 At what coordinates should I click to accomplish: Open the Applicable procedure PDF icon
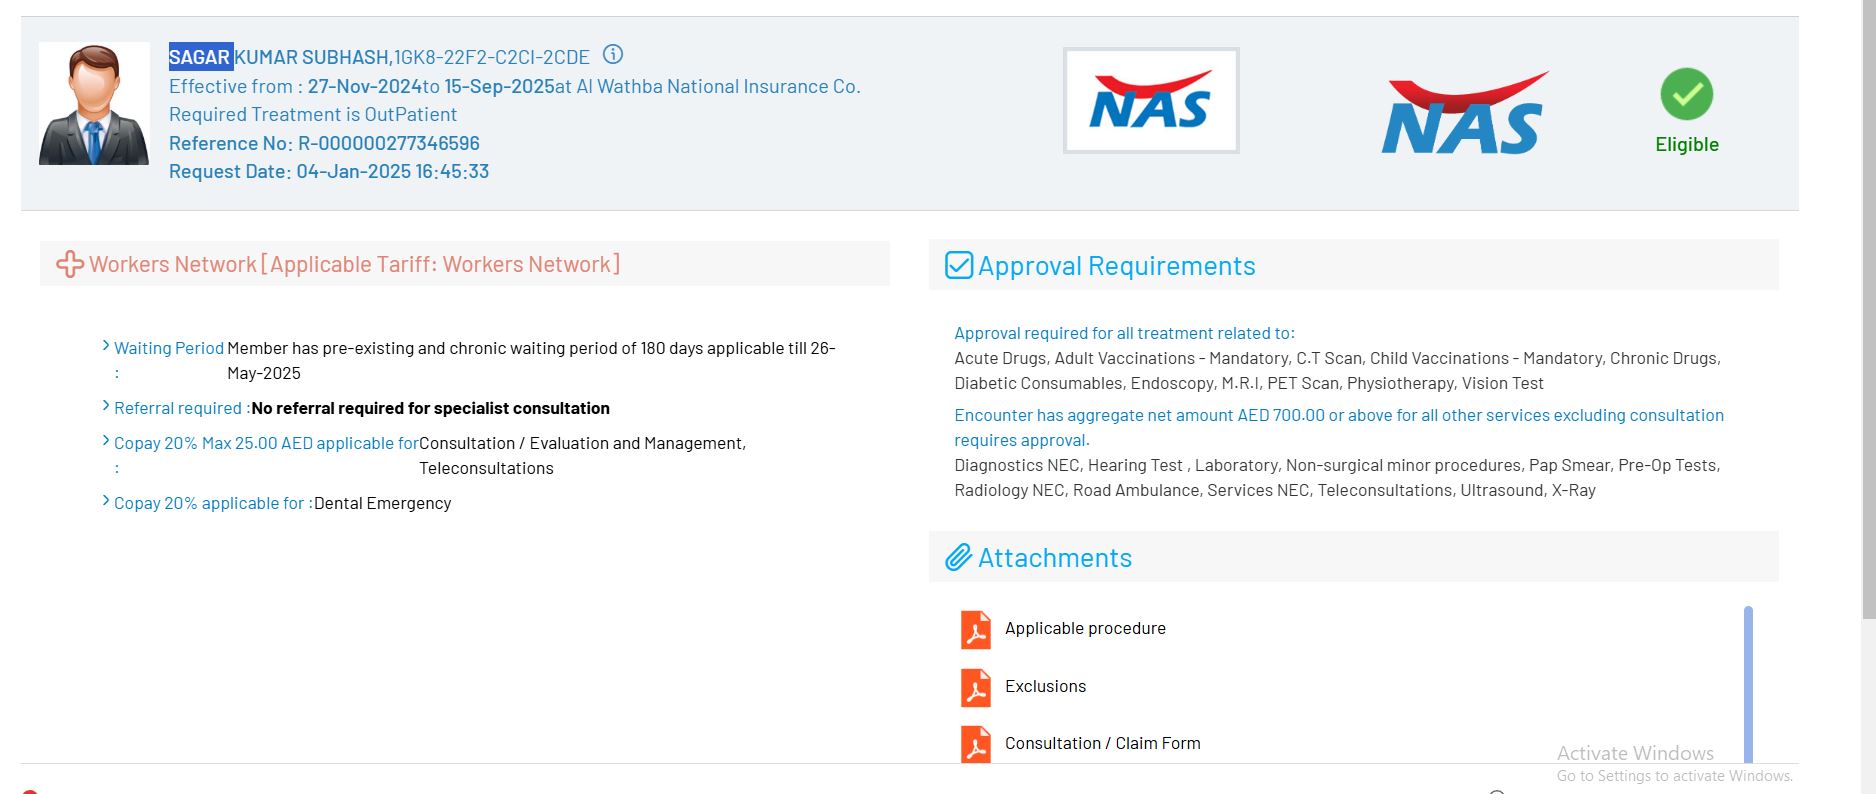[976, 629]
